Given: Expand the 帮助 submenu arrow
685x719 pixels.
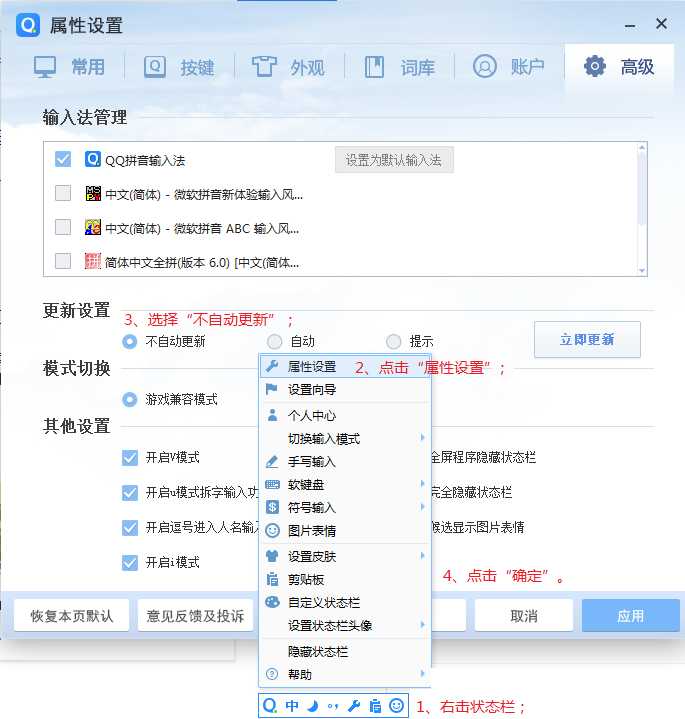Looking at the screenshot, I should (x=422, y=673).
